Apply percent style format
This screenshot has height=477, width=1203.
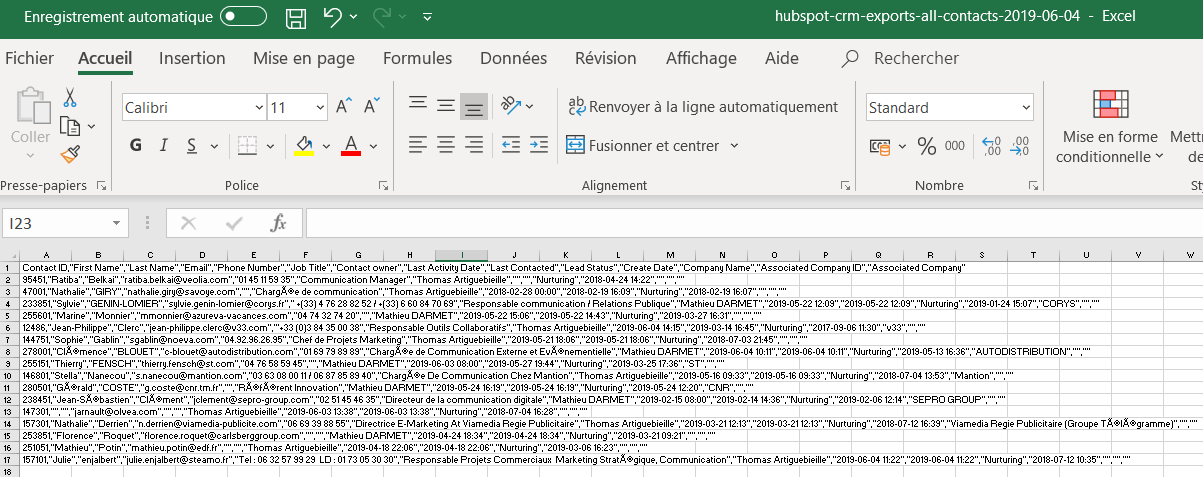(927, 147)
